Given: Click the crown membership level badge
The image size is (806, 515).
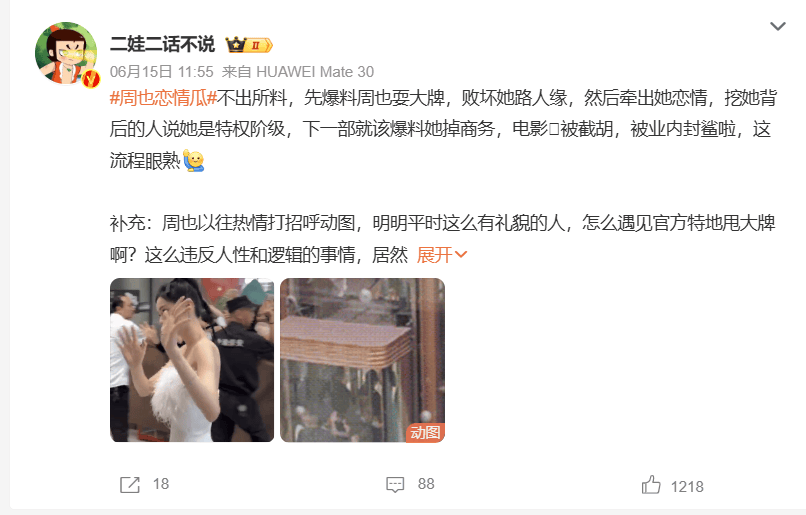Looking at the screenshot, I should point(249,45).
